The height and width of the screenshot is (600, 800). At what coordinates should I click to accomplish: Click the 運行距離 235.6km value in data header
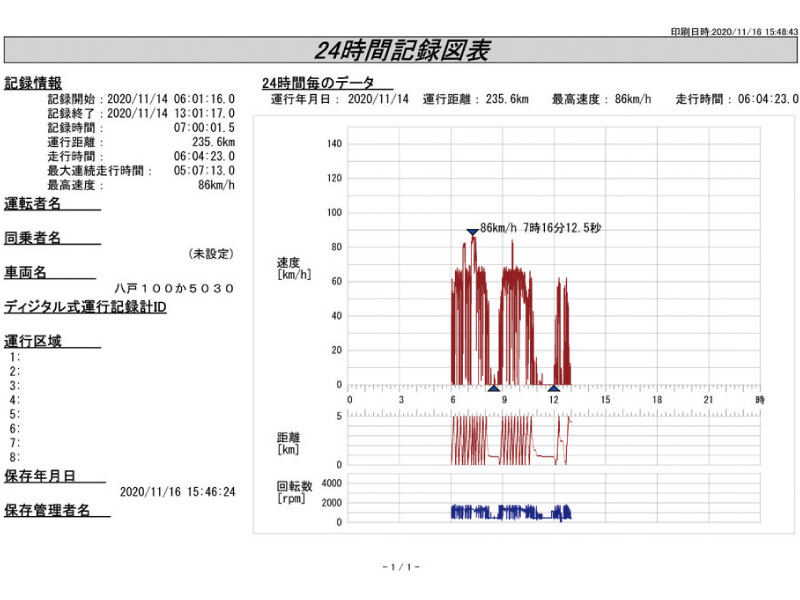click(507, 99)
